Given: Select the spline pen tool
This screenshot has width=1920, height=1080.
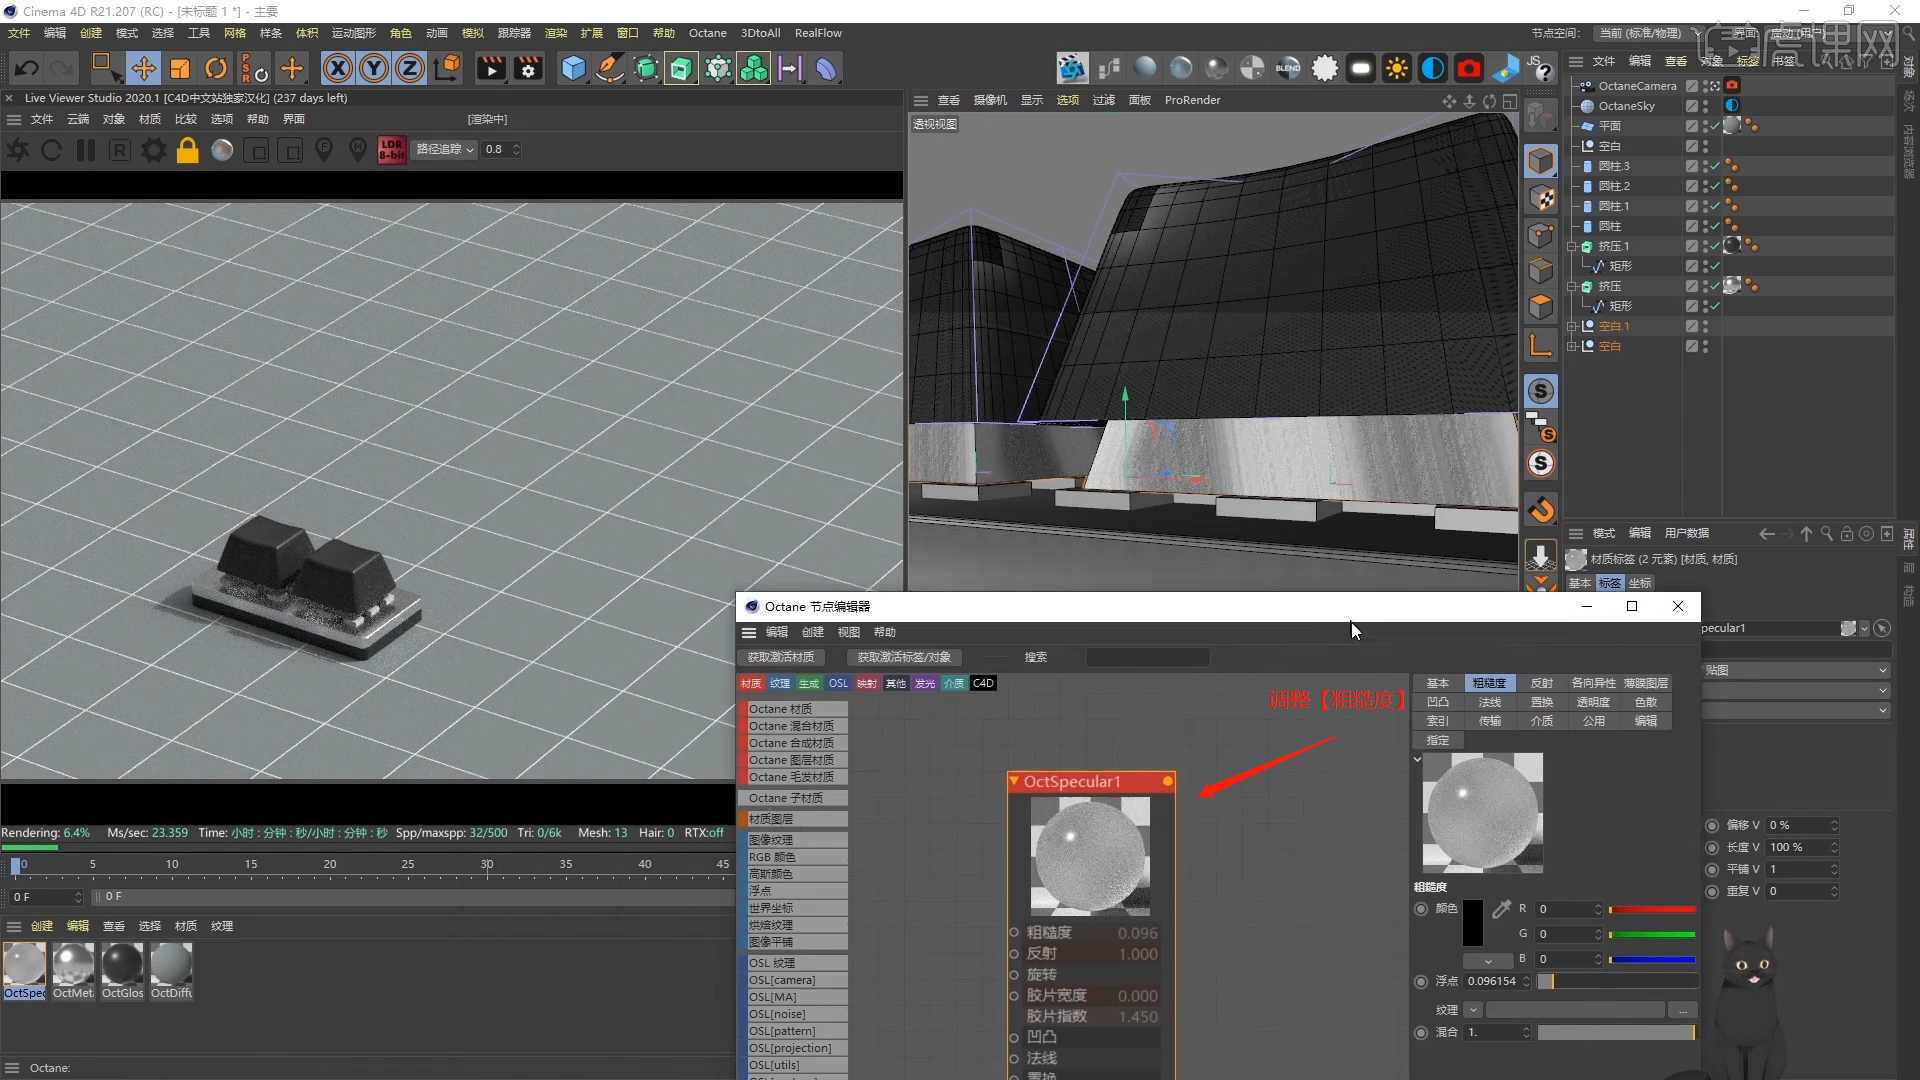Looking at the screenshot, I should pos(609,68).
